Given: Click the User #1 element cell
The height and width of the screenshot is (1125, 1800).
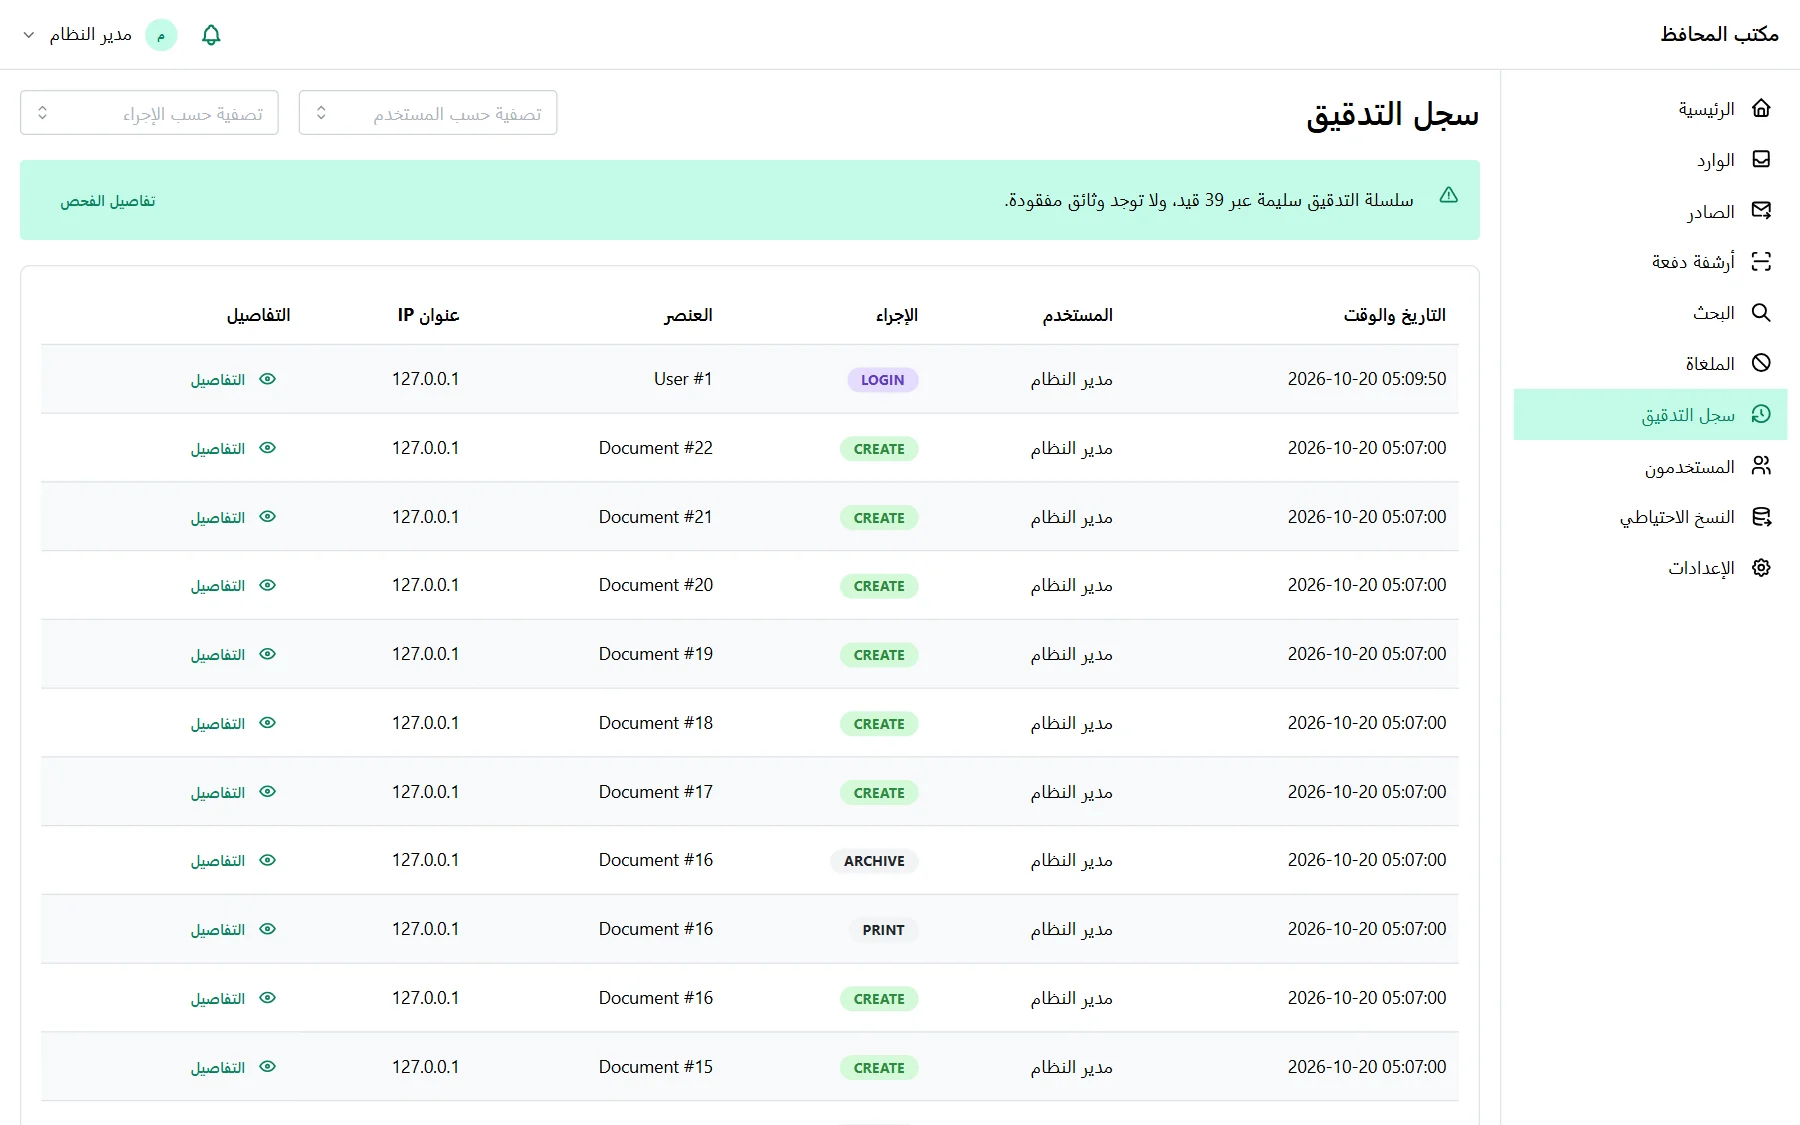Looking at the screenshot, I should (x=683, y=379).
